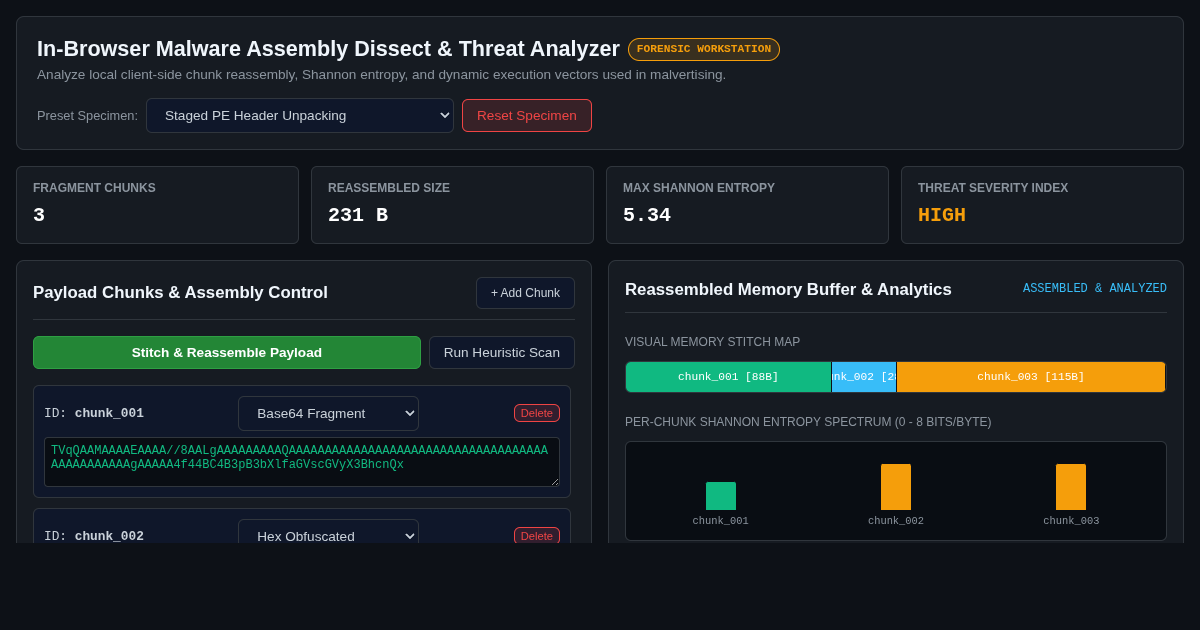Click the Fragment Chunks value 3
The image size is (1200, 630).
(39, 215)
